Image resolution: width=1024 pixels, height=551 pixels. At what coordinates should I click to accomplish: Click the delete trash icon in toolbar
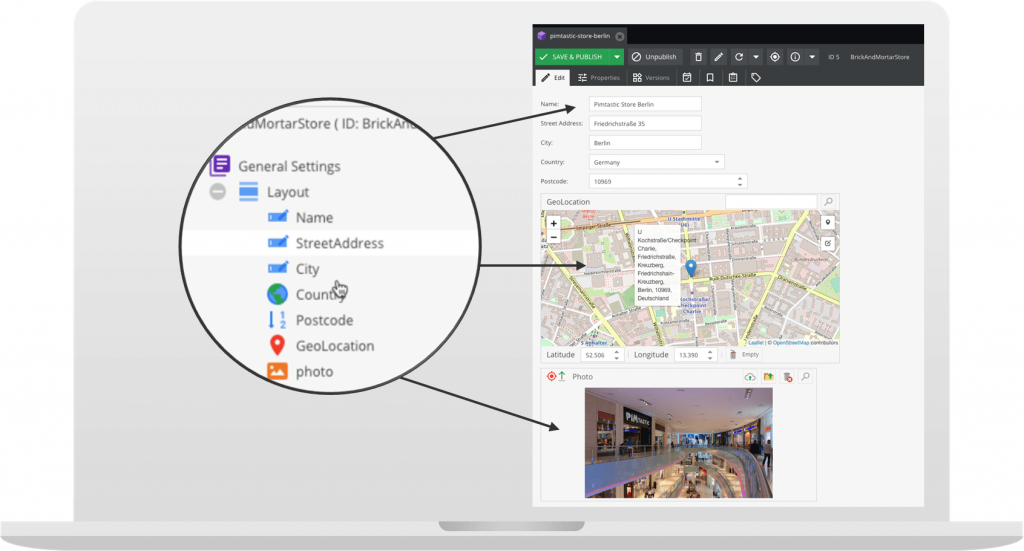698,57
